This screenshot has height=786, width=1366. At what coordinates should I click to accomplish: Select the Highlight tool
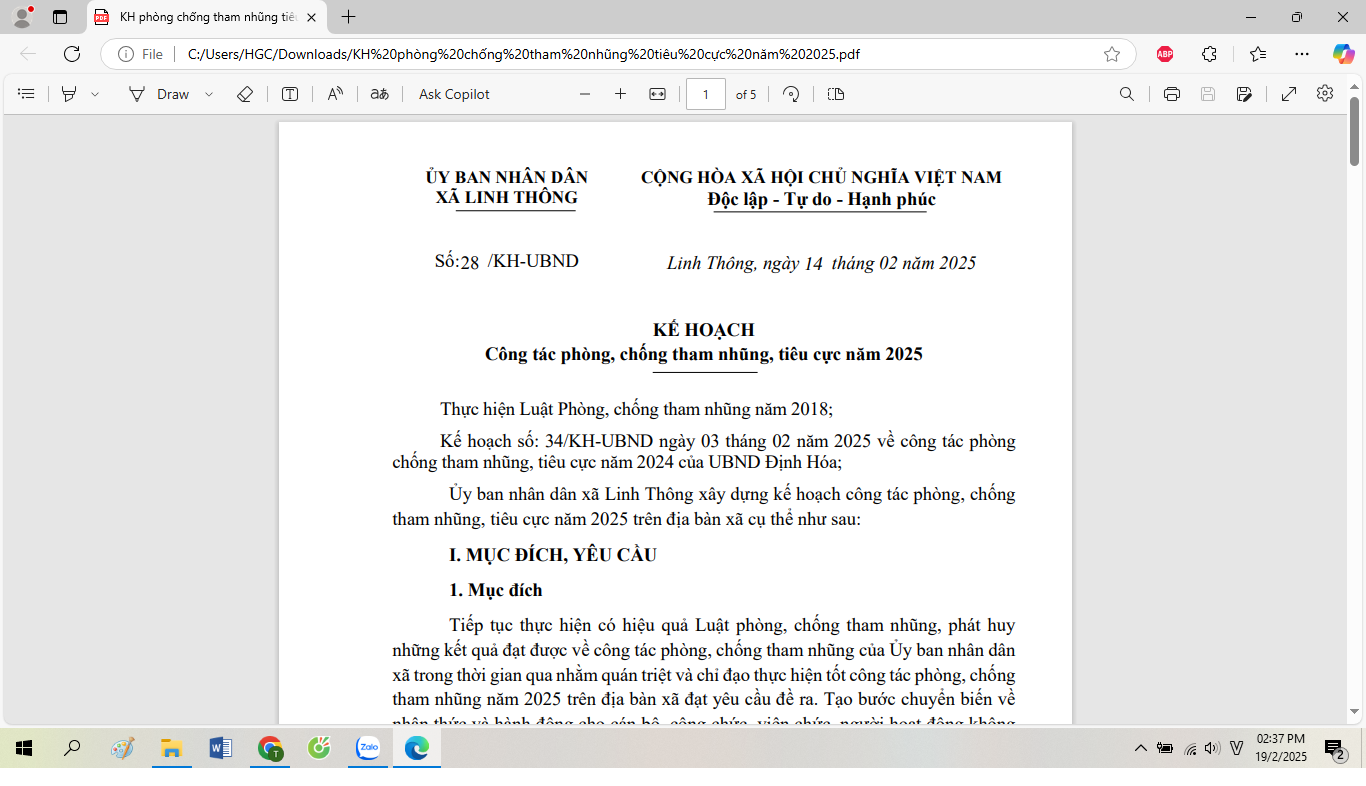69,94
